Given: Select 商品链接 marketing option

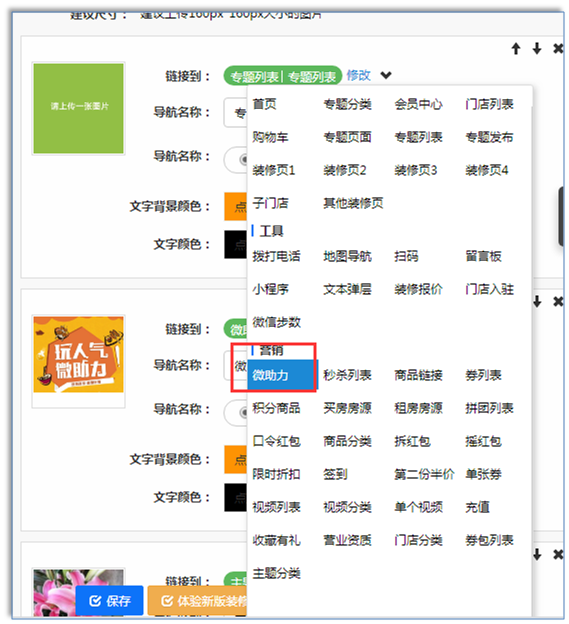Looking at the screenshot, I should click(418, 375).
